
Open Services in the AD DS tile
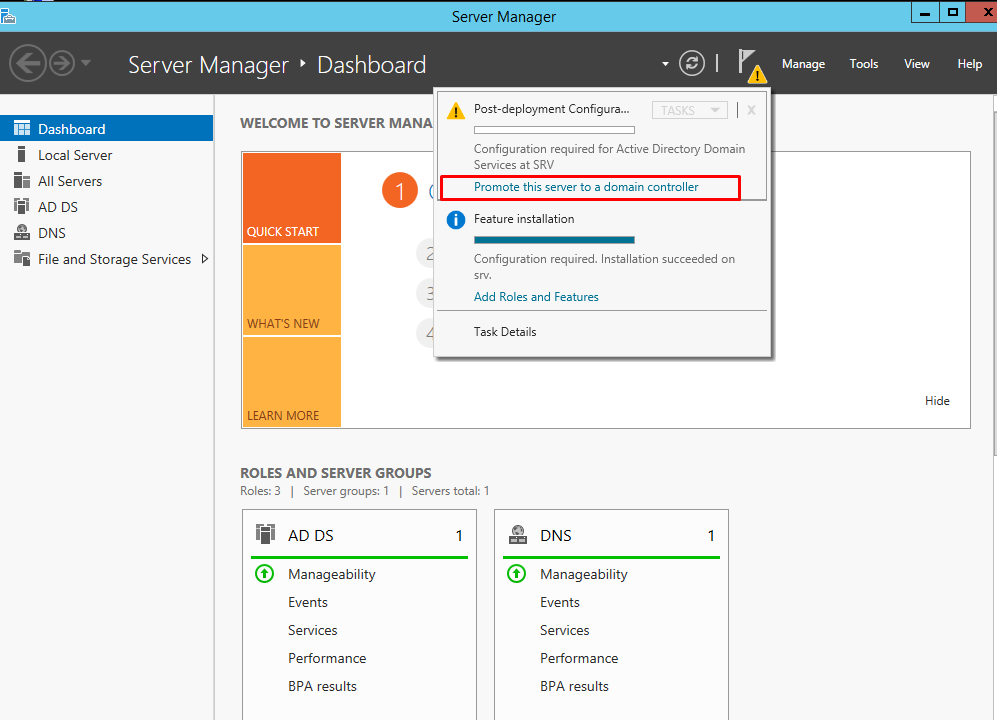312,630
